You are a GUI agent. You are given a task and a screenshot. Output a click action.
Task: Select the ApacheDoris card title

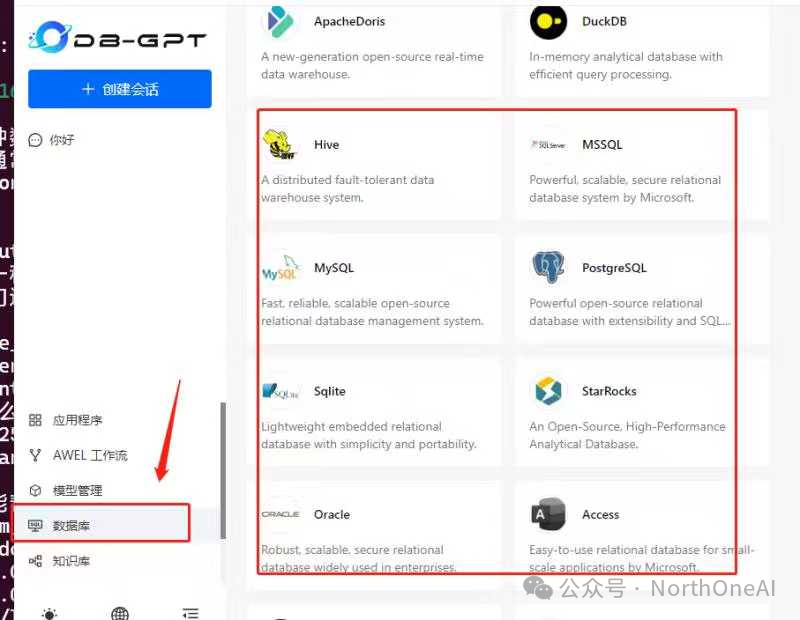(349, 21)
